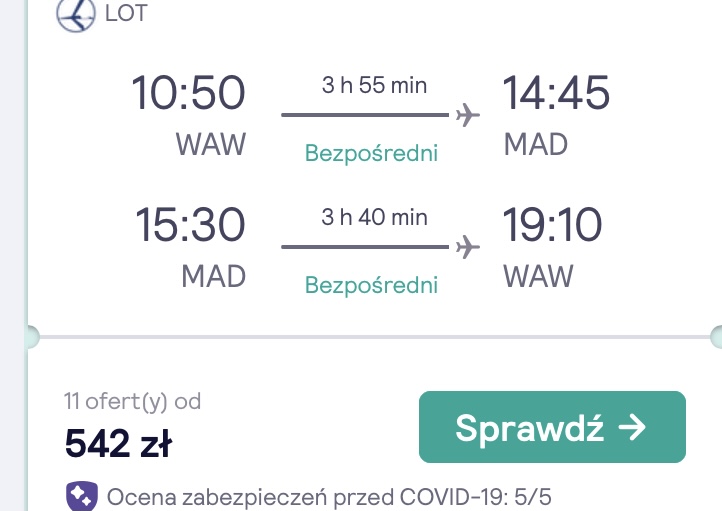Click outbound departure time 10:50

pyautogui.click(x=188, y=93)
